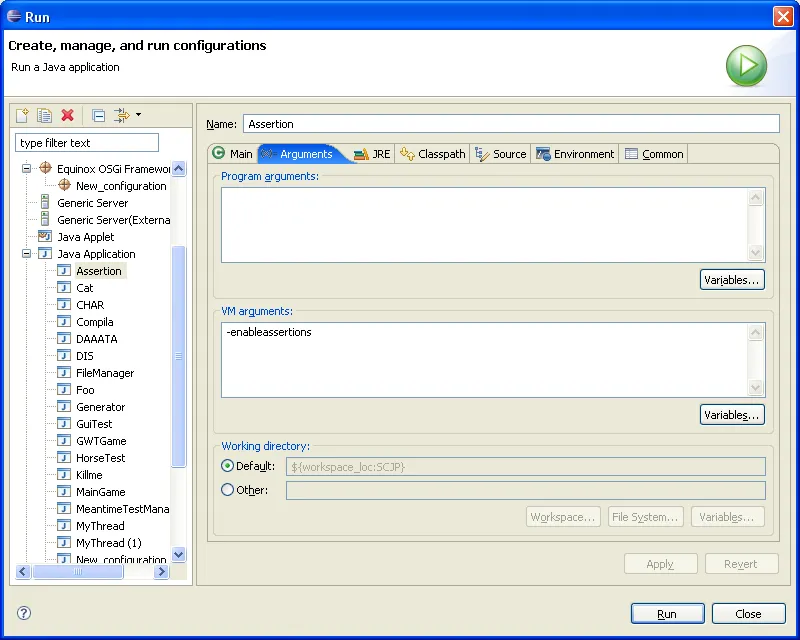Select the Java Applet configuration type
The width and height of the screenshot is (800, 640).
point(85,237)
